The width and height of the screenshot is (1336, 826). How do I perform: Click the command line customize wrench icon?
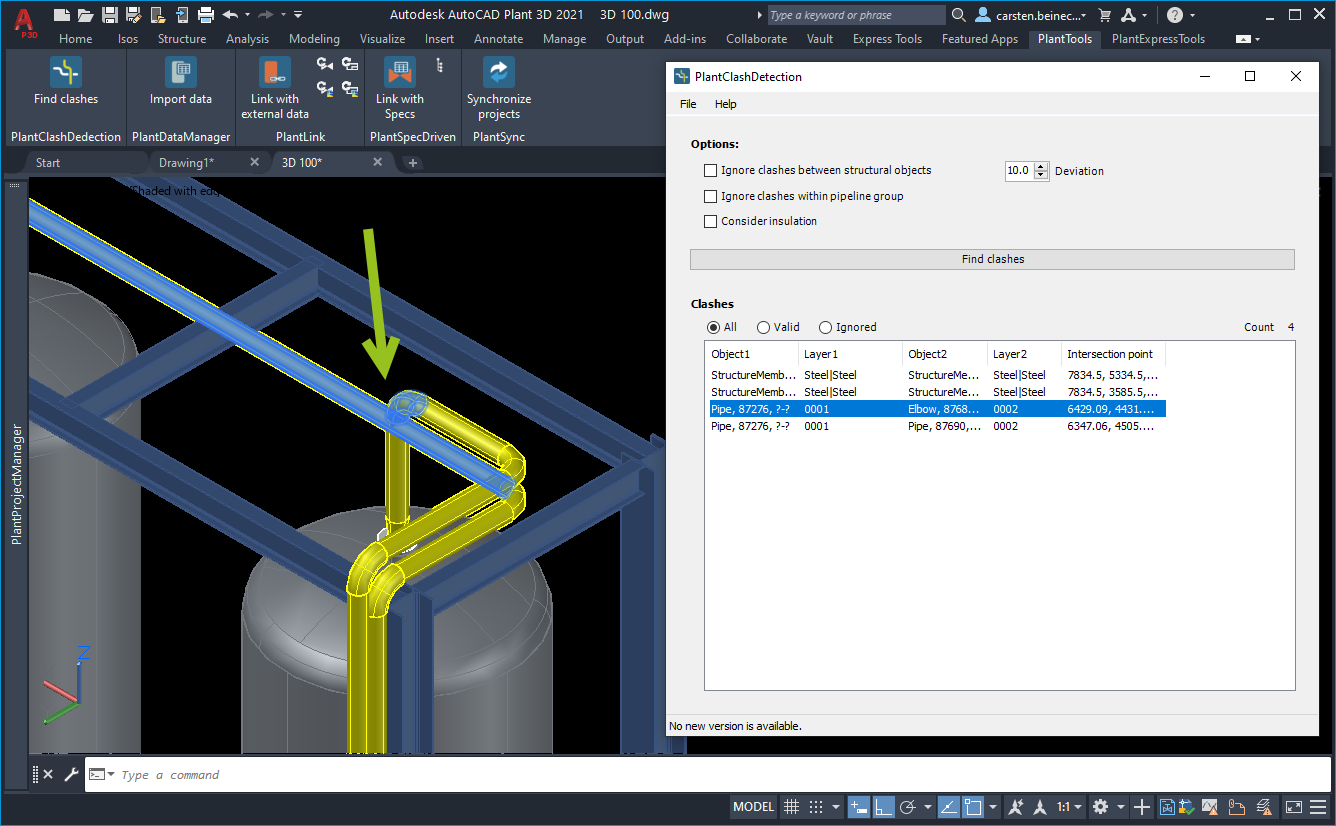tap(71, 775)
